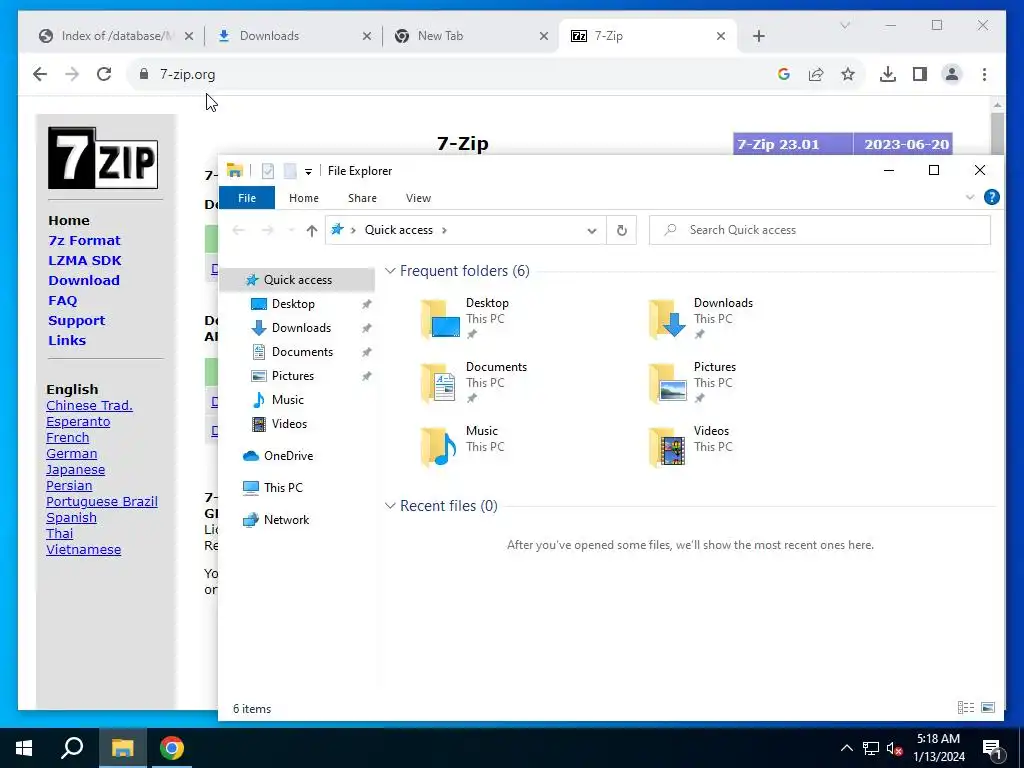Open the Customize Quick Access Toolbar dropdown
1024x768 pixels.
[308, 172]
